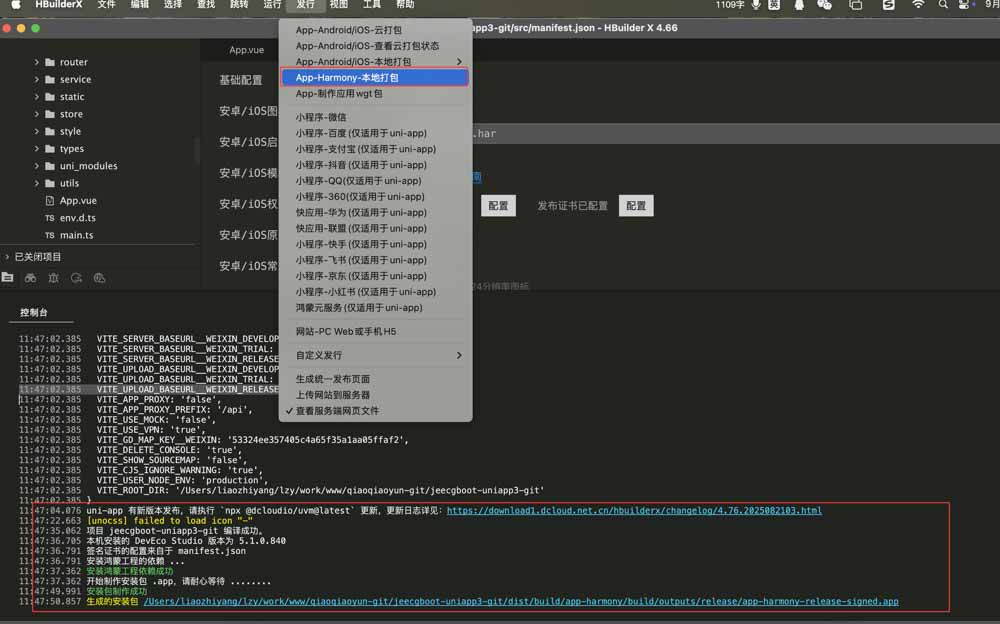Viewport: 1000px width, 624px height.
Task: Click the WeChat icon in menu bar
Action: (x=824, y=5)
